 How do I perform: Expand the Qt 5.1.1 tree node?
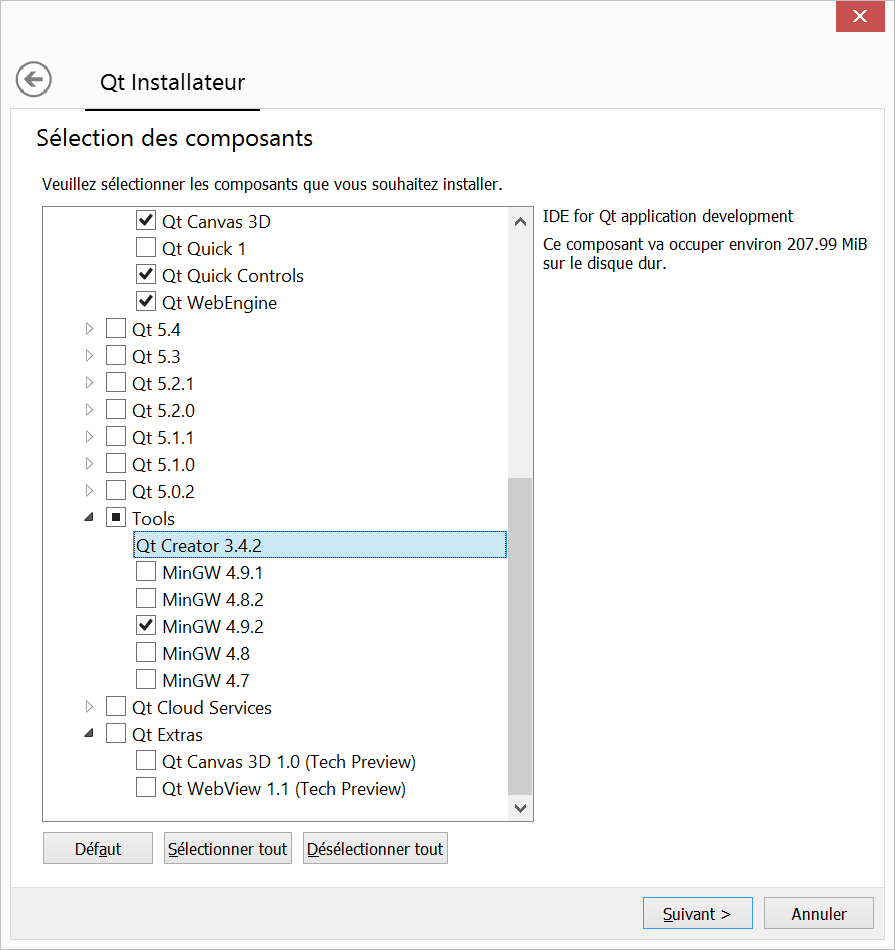[x=90, y=437]
